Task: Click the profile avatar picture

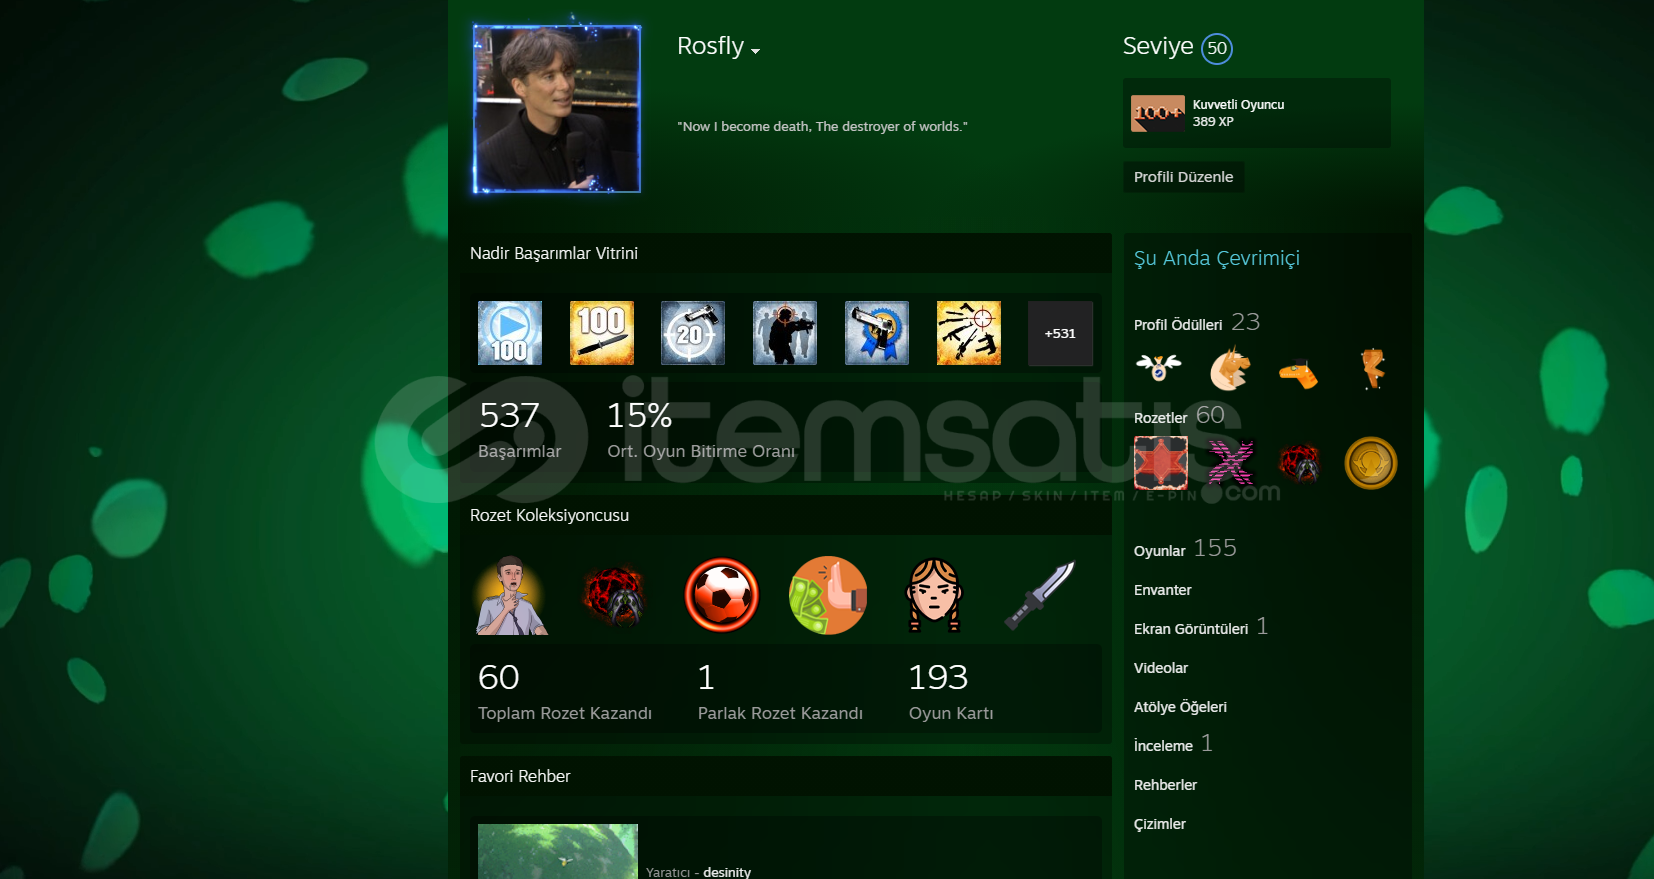Action: pos(557,109)
